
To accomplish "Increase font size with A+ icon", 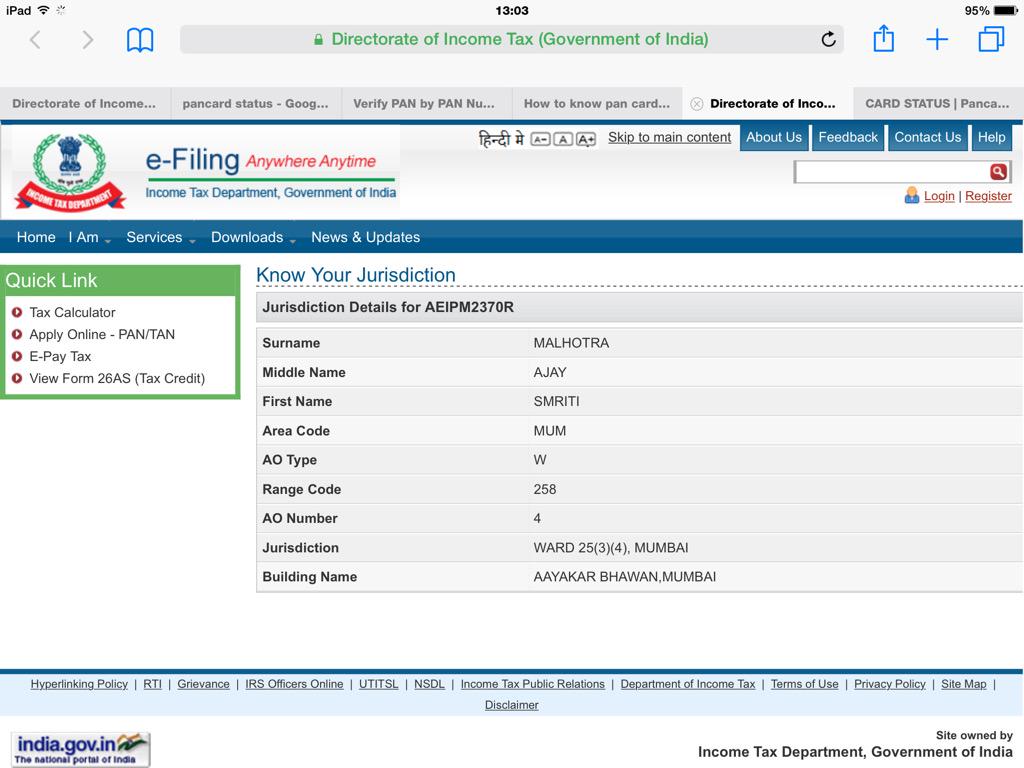I will pos(586,139).
